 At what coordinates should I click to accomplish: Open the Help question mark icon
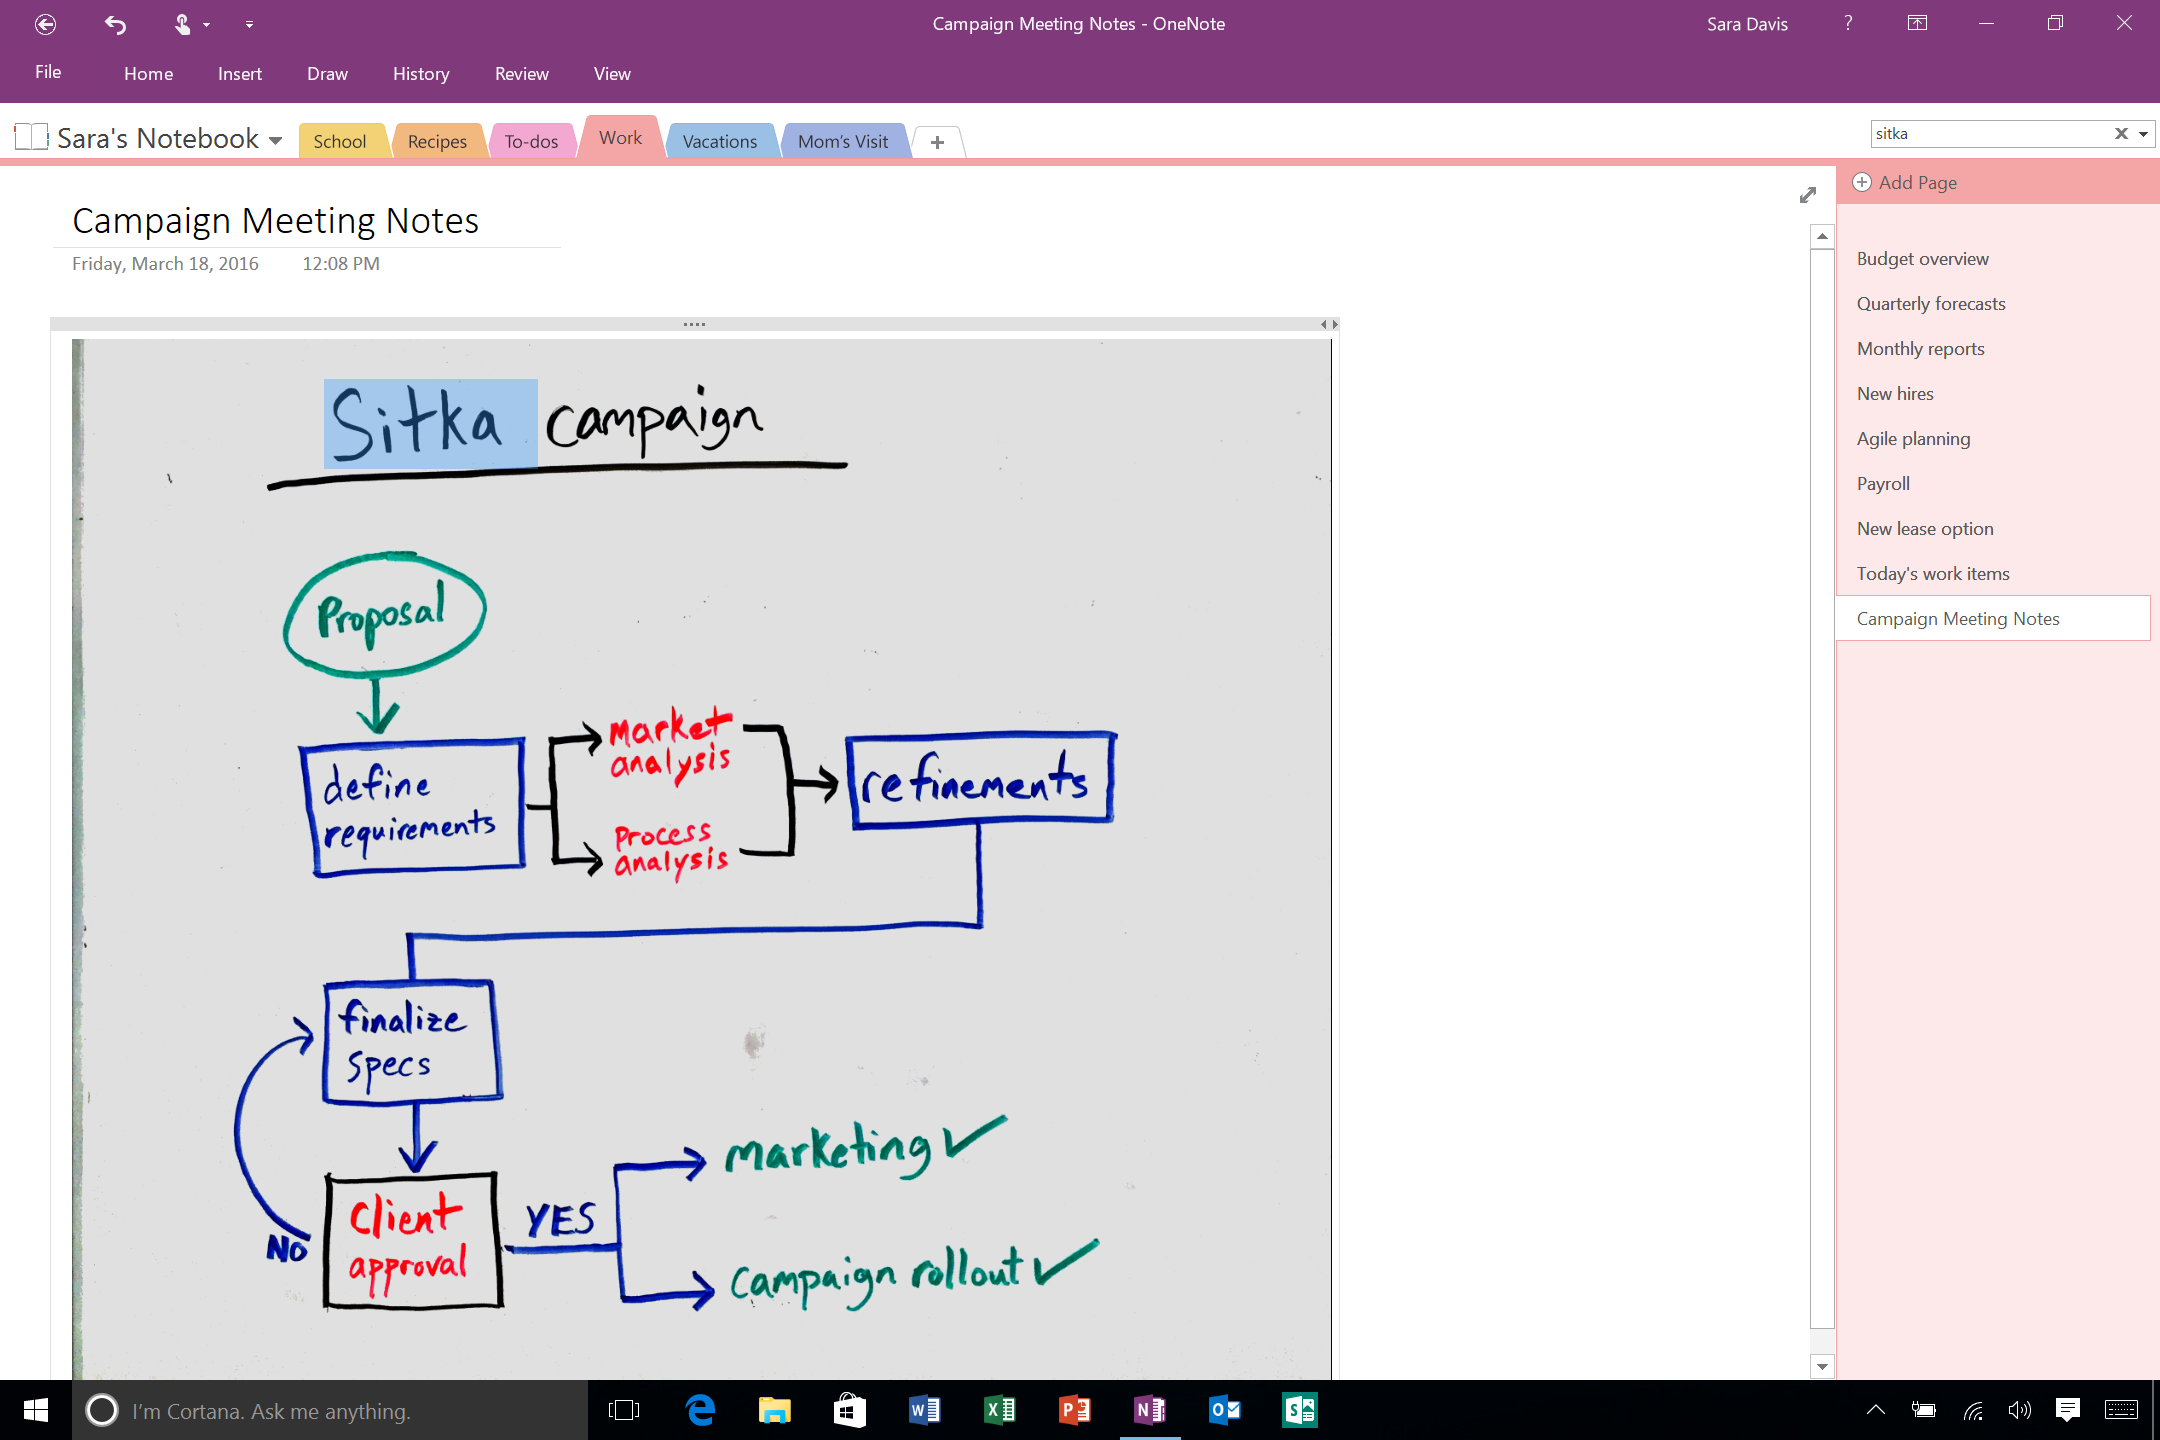(x=1848, y=23)
